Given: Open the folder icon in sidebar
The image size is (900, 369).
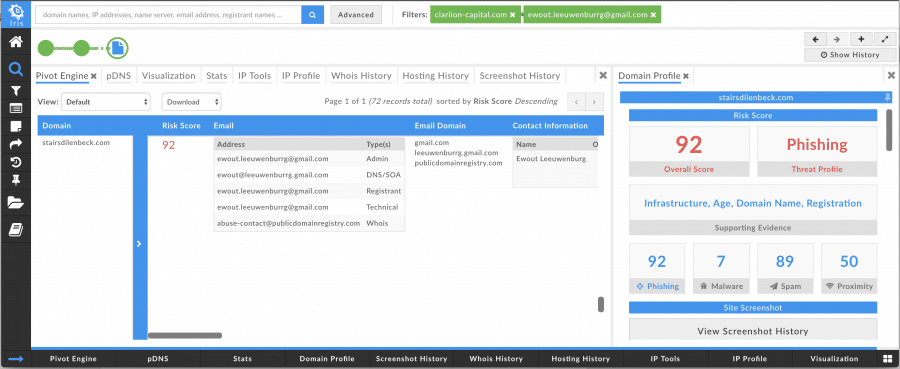Looking at the screenshot, I should click(x=15, y=202).
